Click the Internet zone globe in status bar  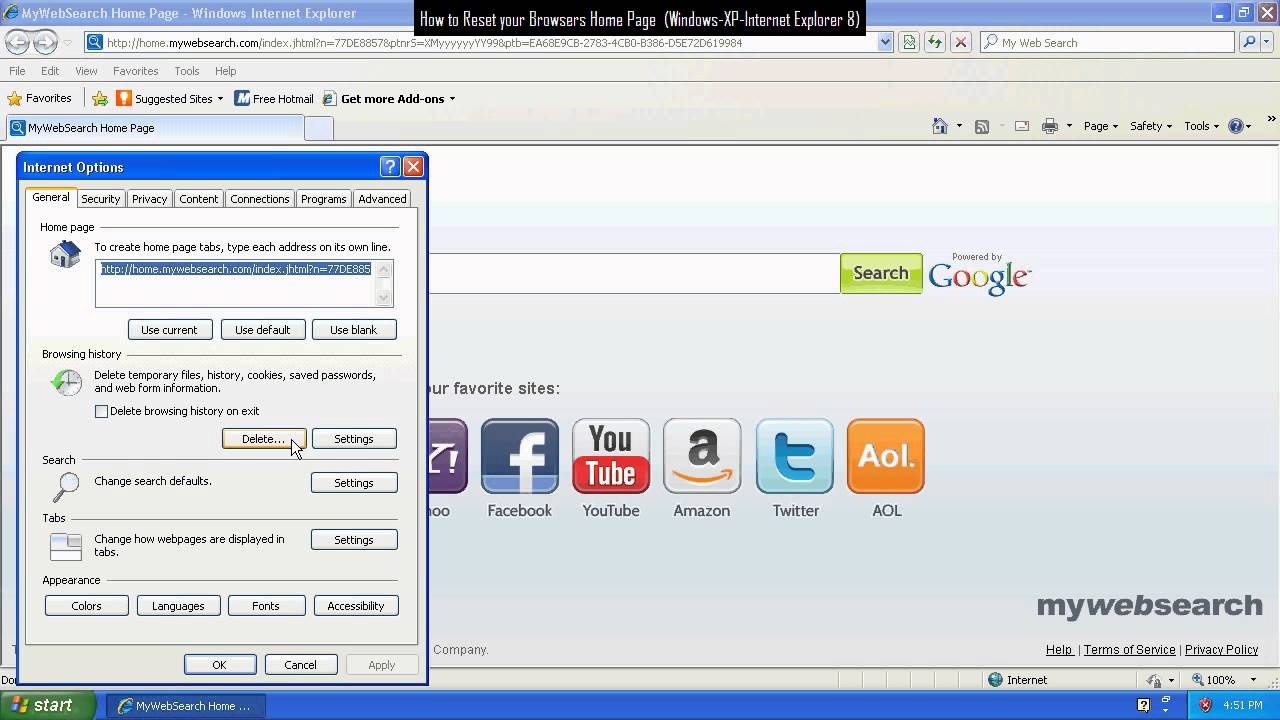pos(995,680)
